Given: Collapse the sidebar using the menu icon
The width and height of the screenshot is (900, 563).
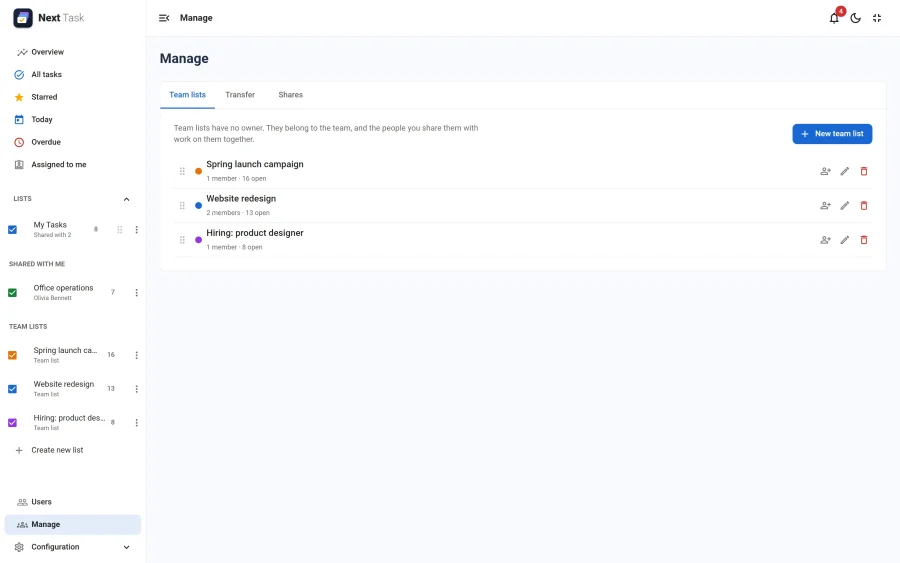Looking at the screenshot, I should pyautogui.click(x=164, y=18).
